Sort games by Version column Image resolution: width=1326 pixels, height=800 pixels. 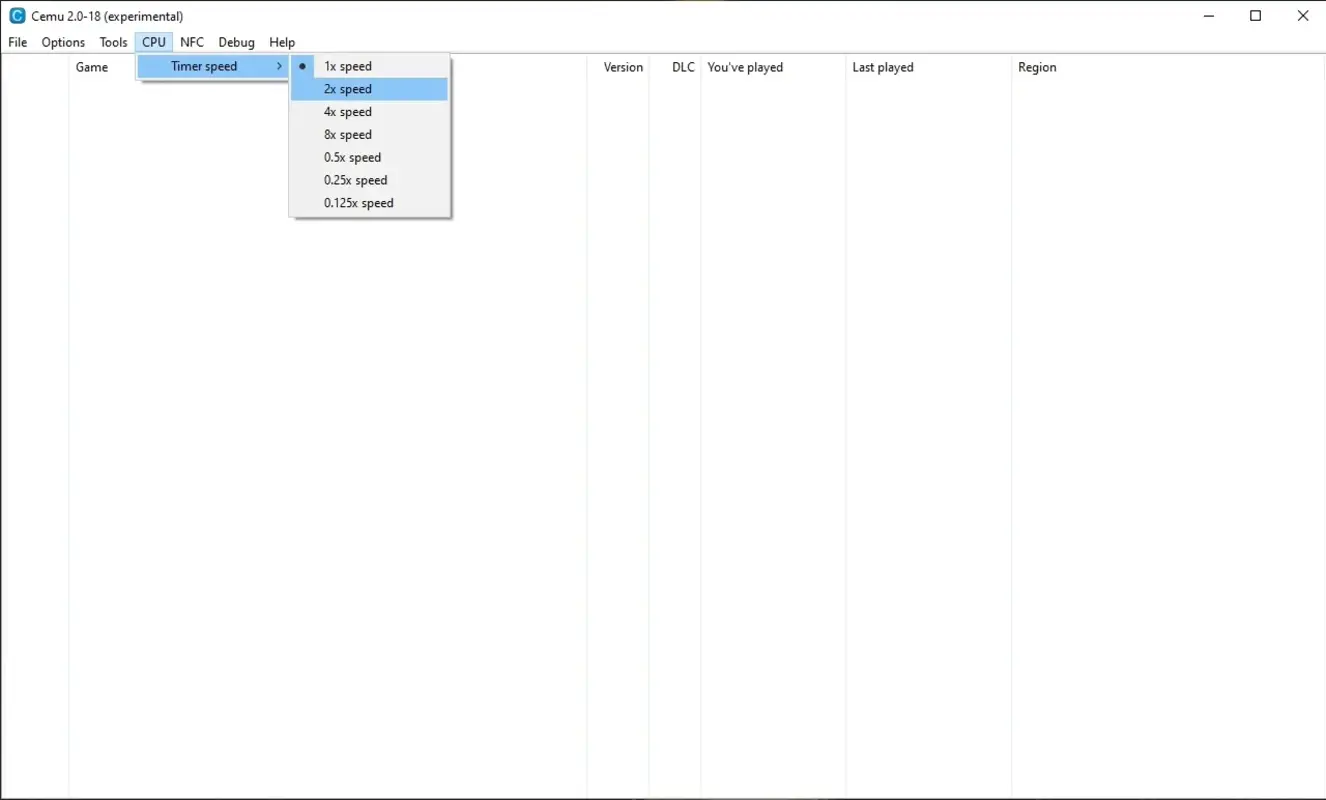(x=622, y=67)
